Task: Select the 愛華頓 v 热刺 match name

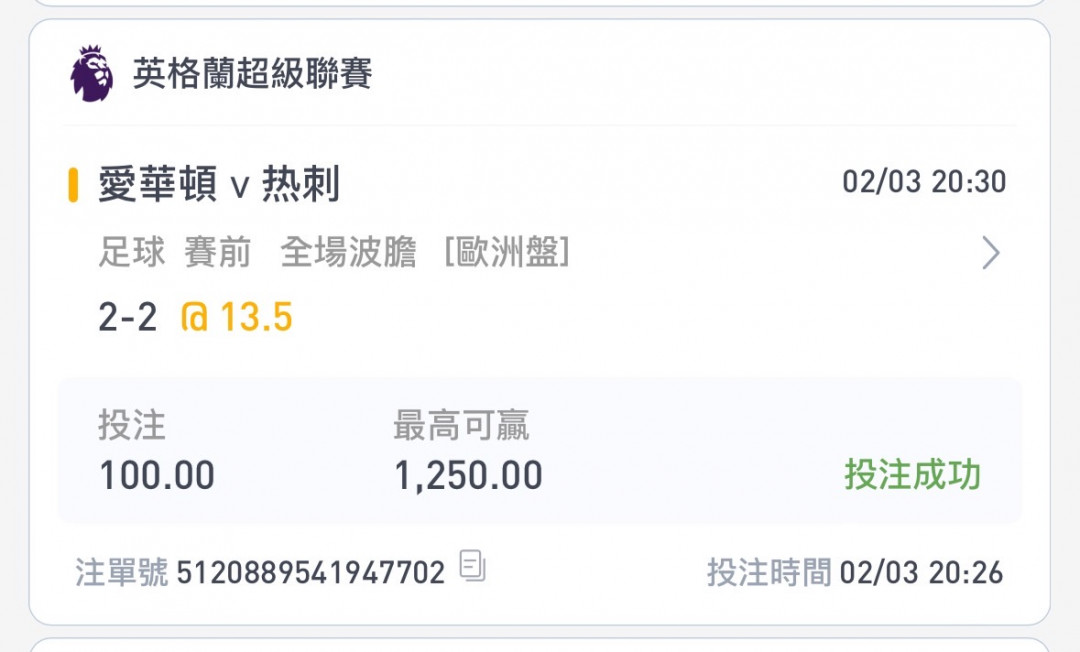Action: [x=219, y=185]
